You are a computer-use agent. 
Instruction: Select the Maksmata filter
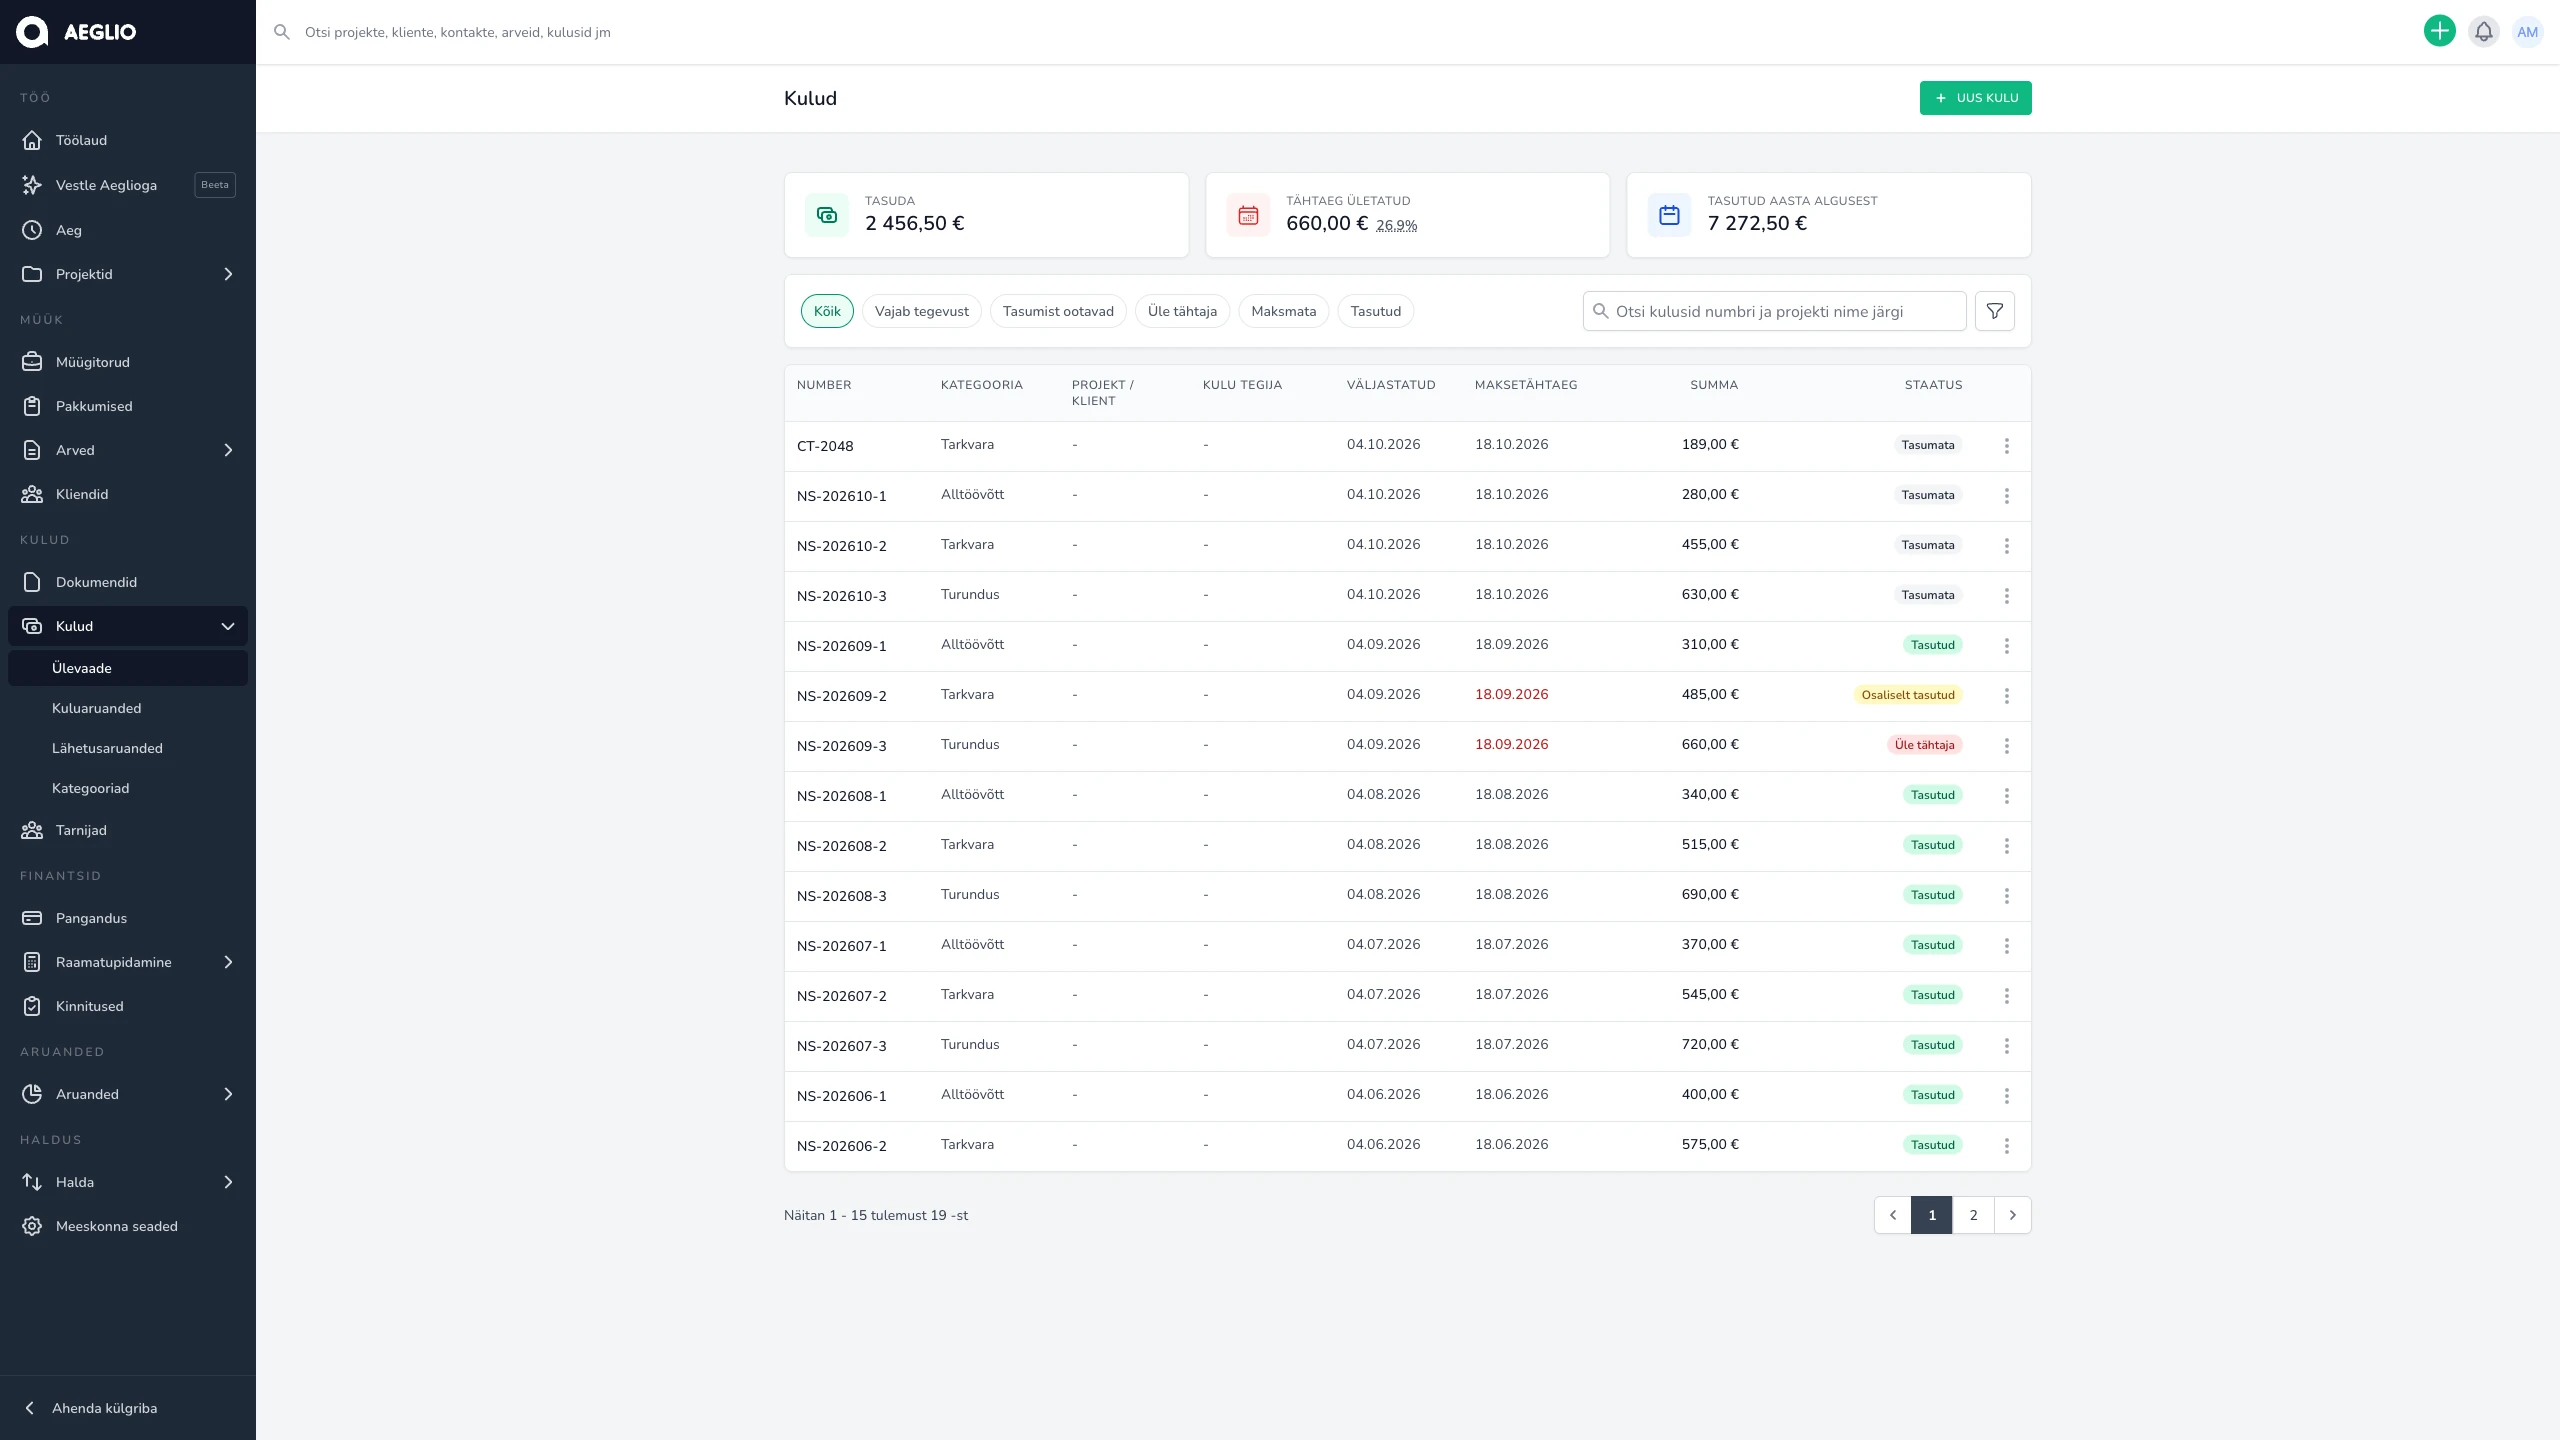(x=1283, y=311)
